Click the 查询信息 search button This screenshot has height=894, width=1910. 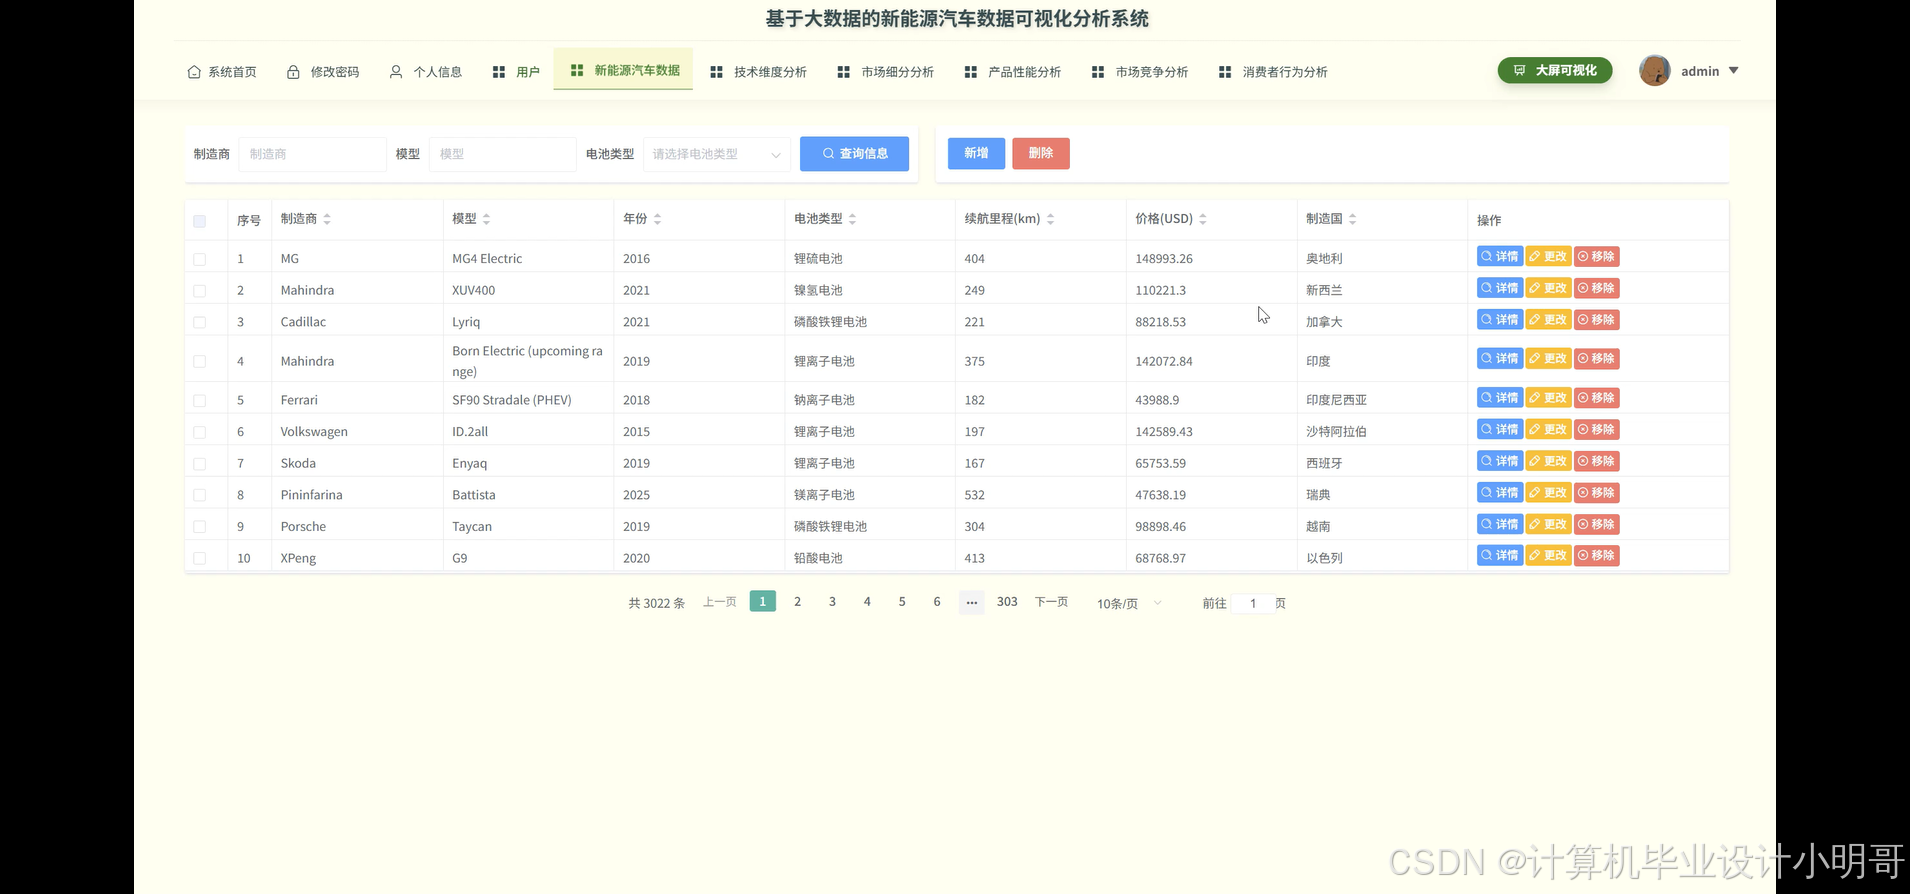click(855, 154)
